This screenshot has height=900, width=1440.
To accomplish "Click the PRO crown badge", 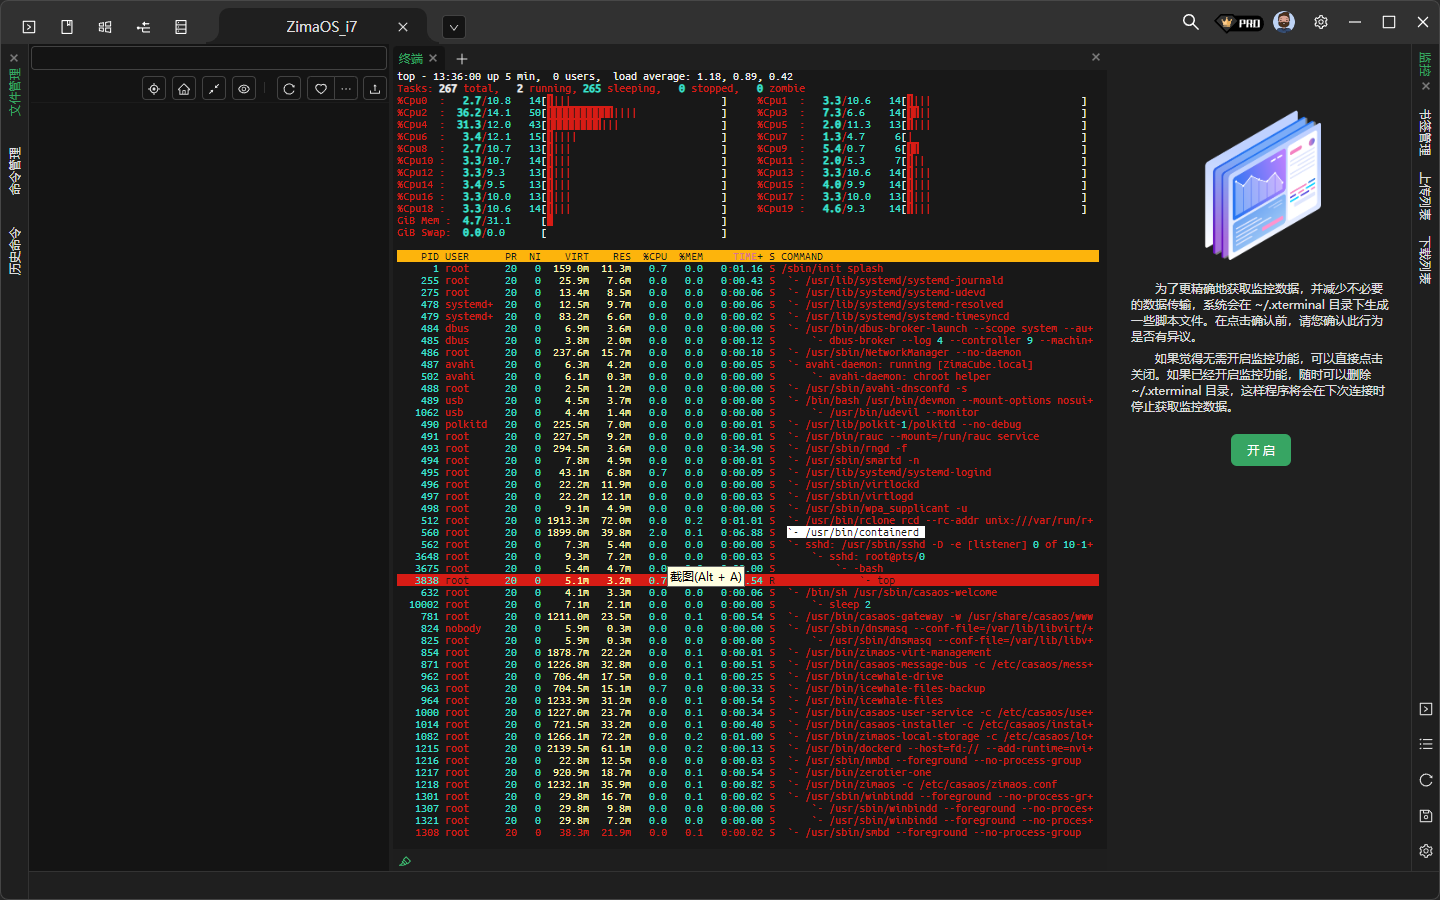I will tap(1240, 22).
